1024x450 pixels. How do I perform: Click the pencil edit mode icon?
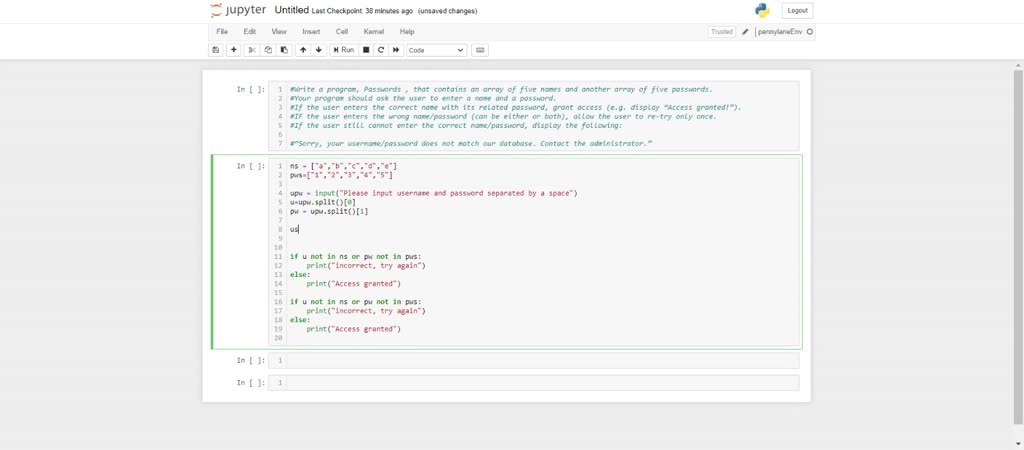(745, 31)
